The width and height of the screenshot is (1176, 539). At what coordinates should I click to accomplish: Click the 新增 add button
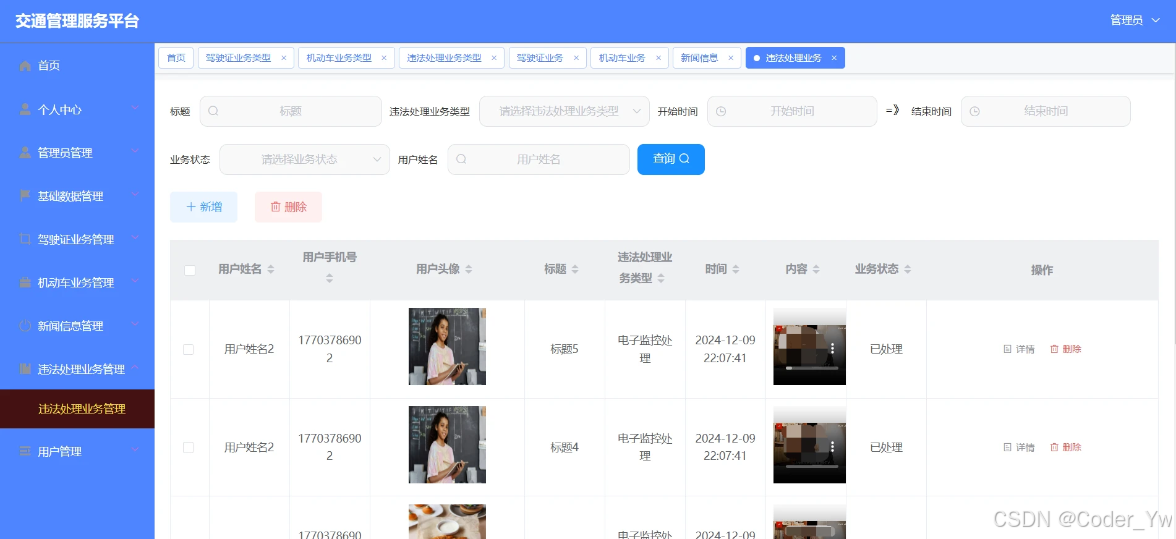pyautogui.click(x=204, y=207)
